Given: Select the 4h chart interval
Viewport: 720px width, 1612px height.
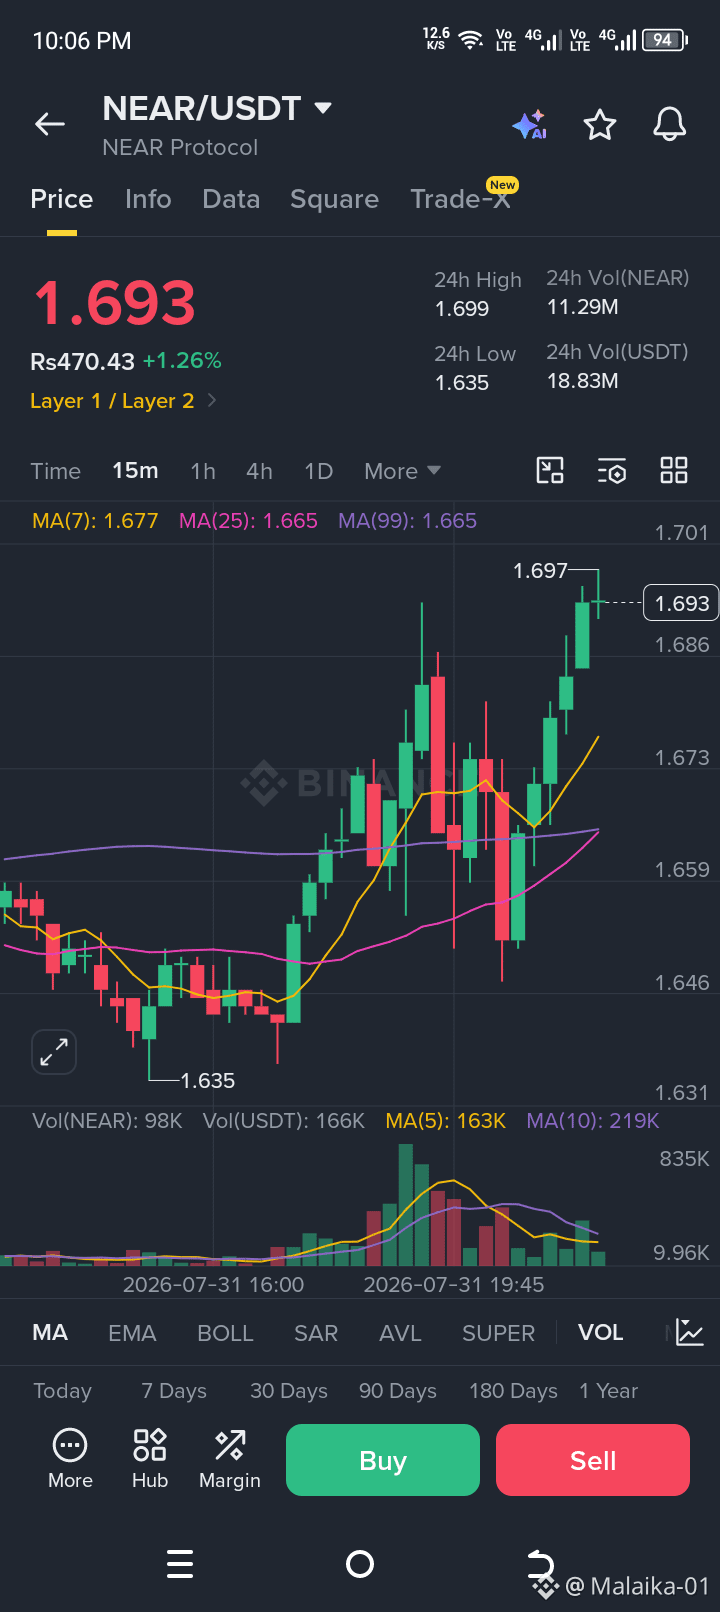Looking at the screenshot, I should tap(260, 471).
